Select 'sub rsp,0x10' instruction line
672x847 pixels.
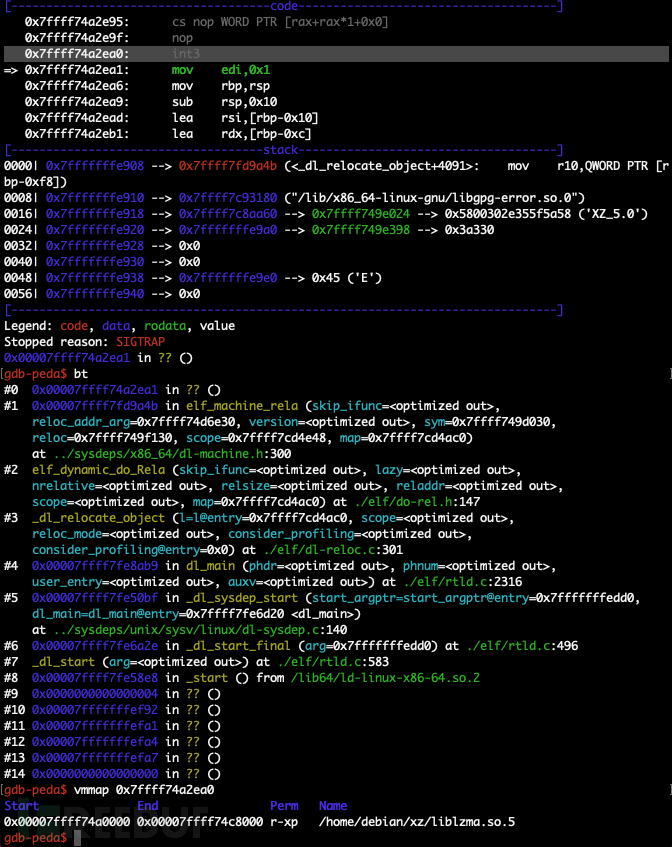(x=224, y=102)
